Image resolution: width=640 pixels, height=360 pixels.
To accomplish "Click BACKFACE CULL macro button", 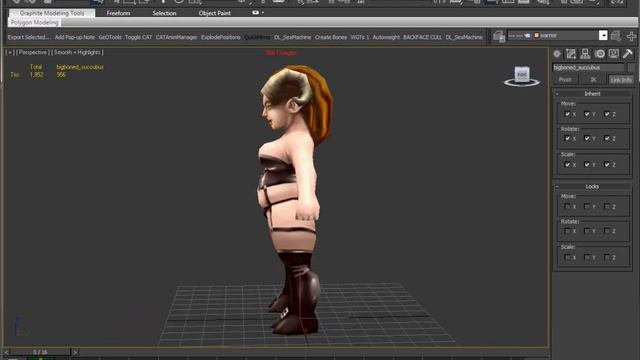I will (422, 37).
